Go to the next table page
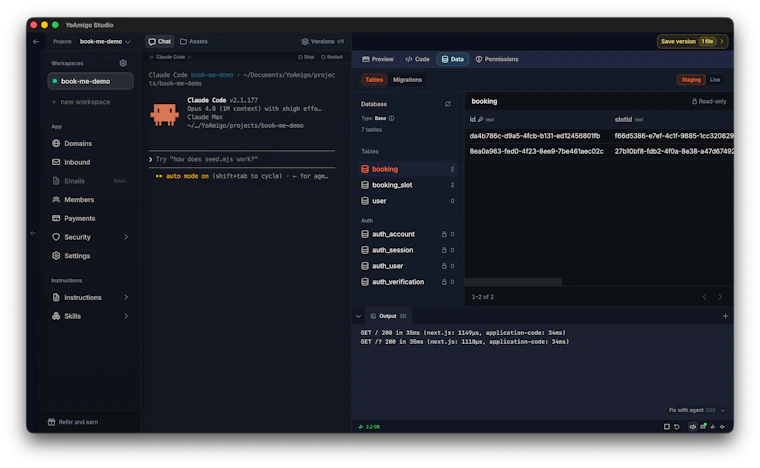760x468 pixels. click(720, 297)
